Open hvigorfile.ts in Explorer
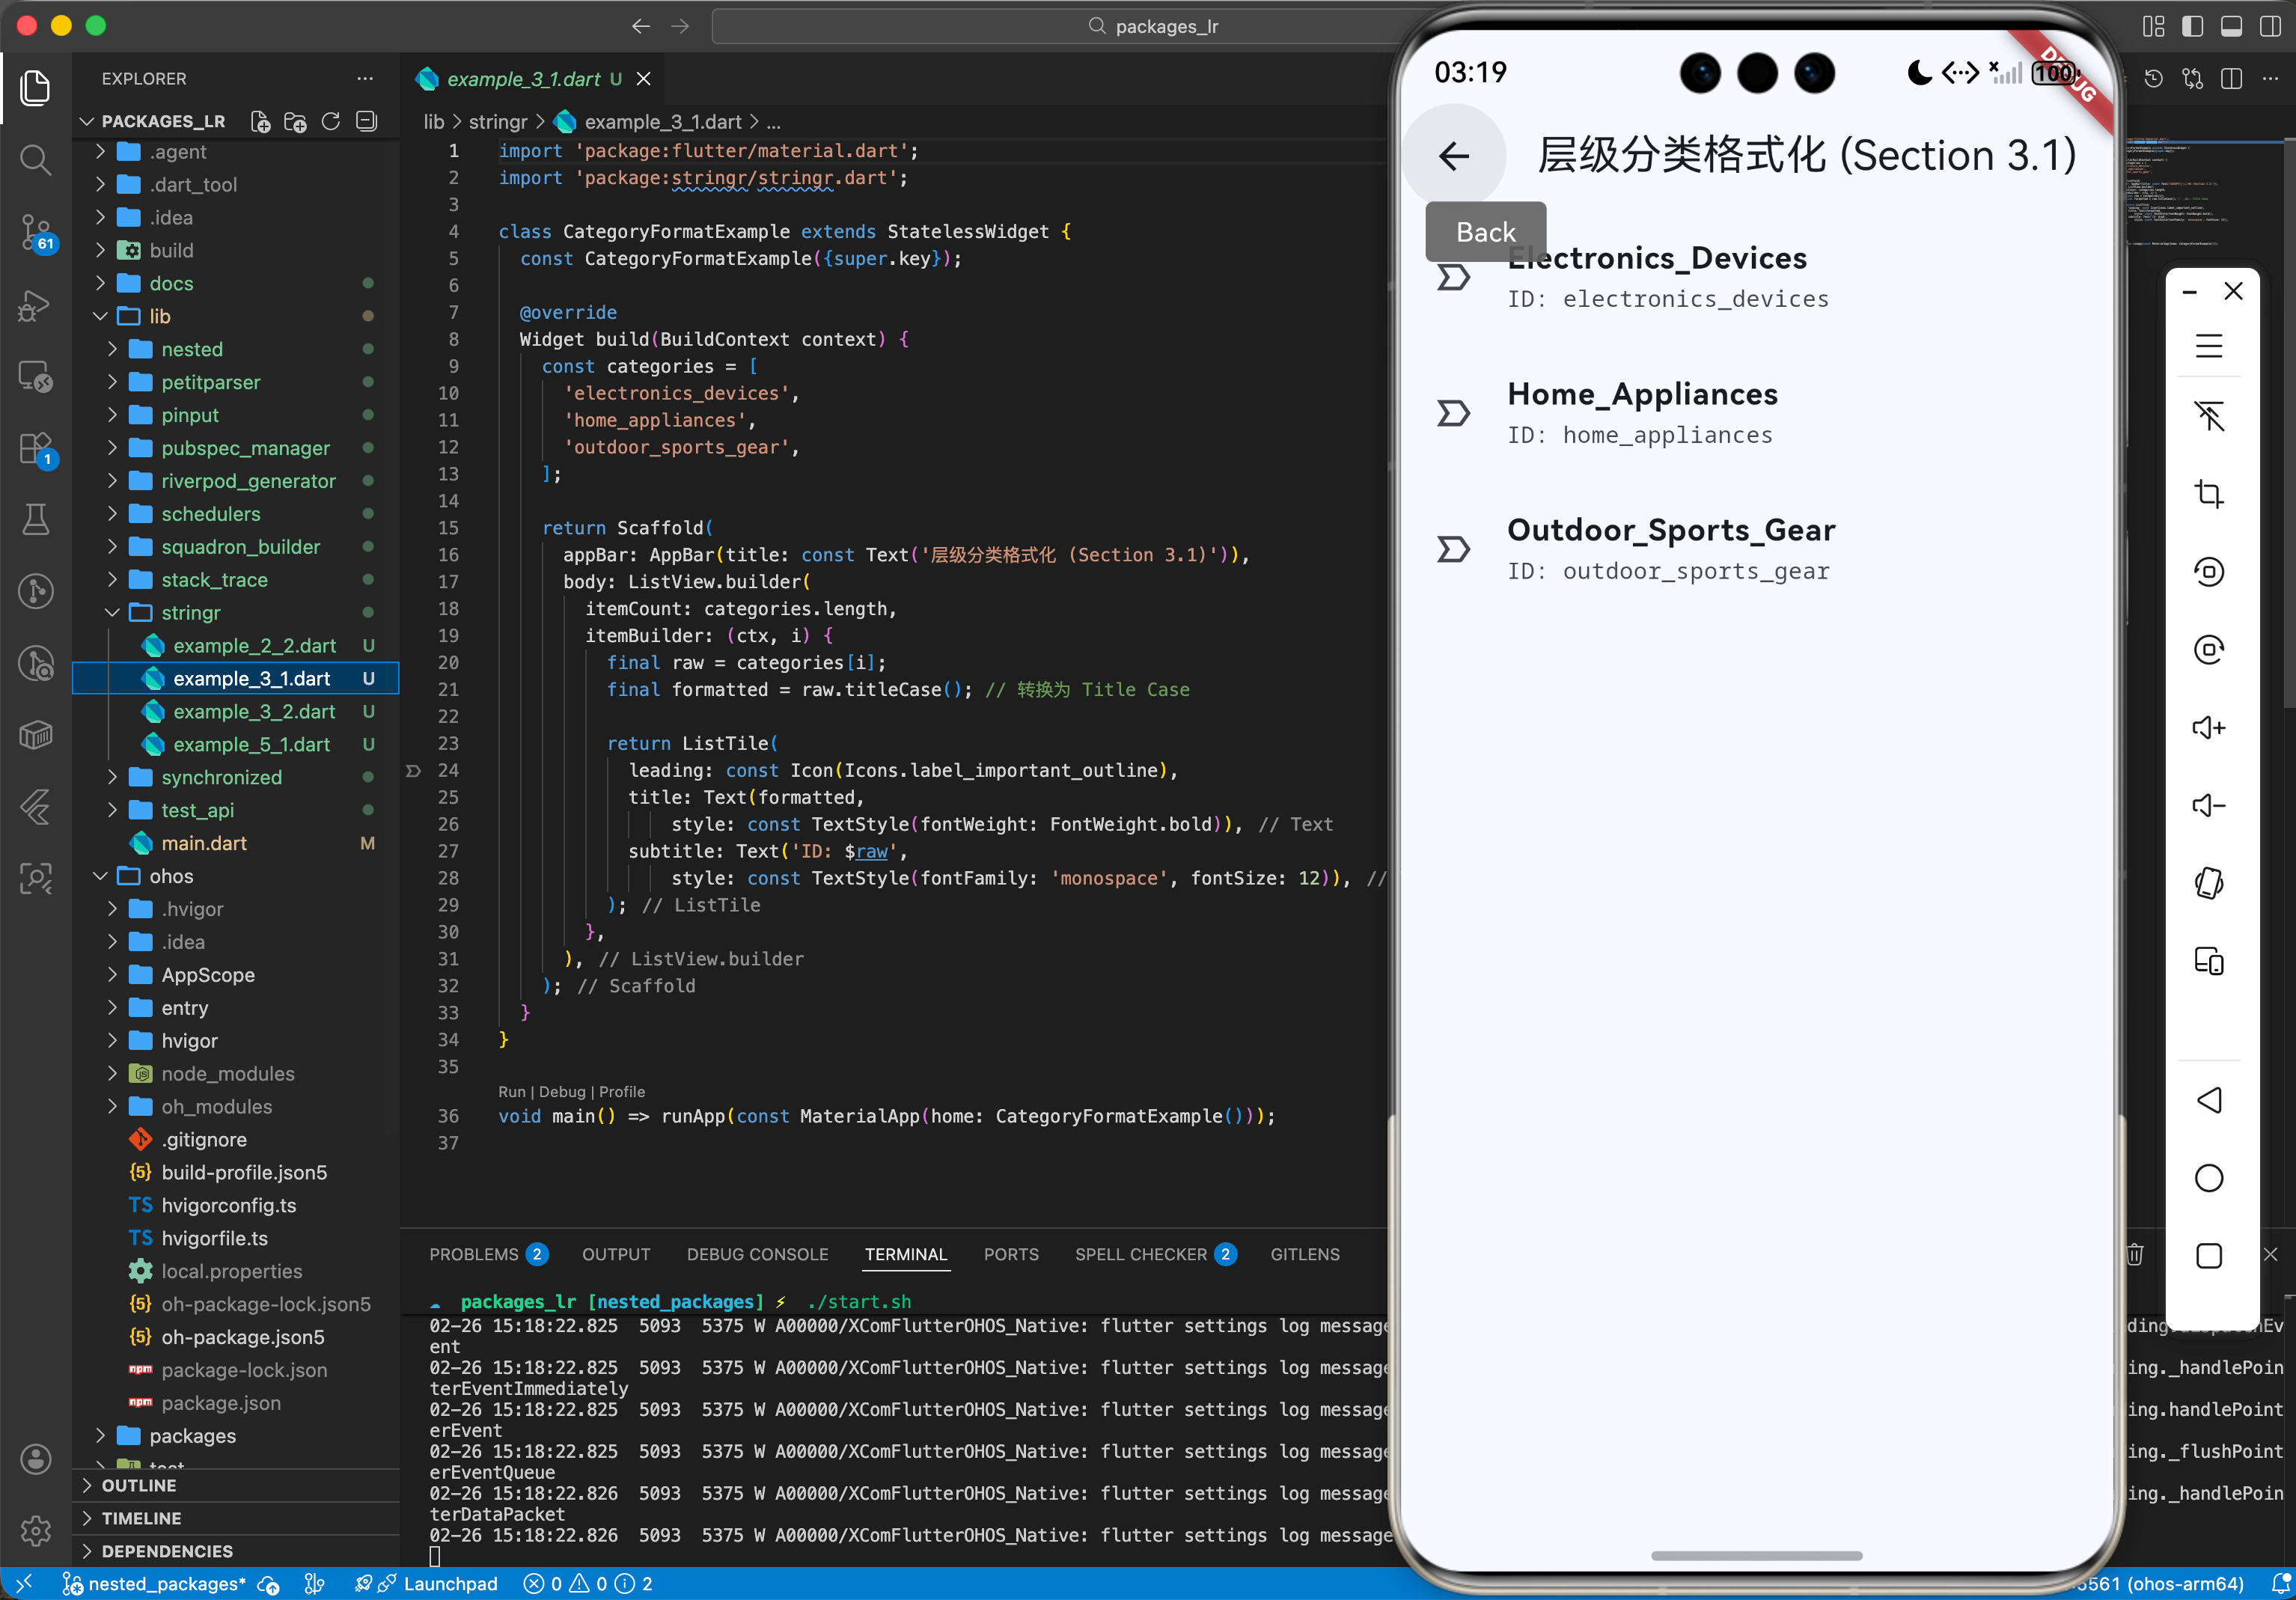The width and height of the screenshot is (2296, 1600). 214,1238
